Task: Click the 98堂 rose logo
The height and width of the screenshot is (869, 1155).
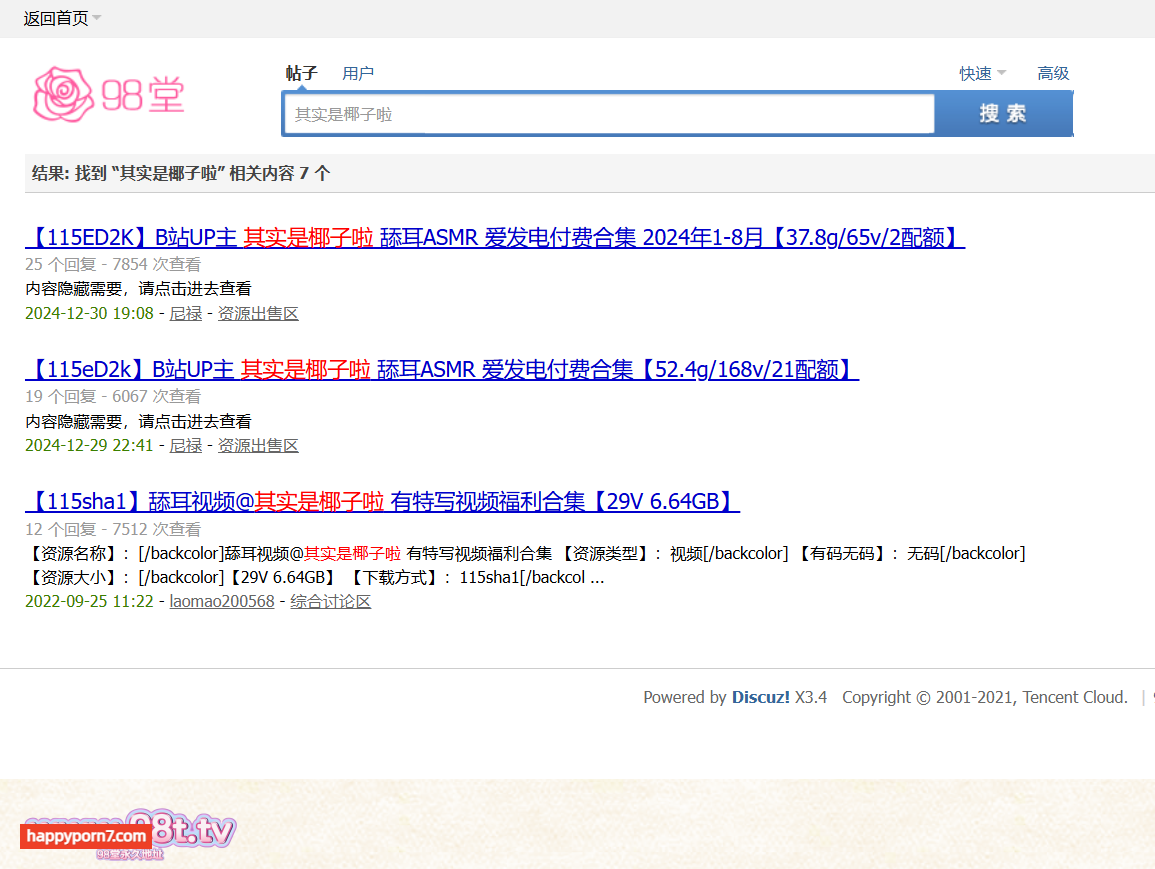Action: pos(108,95)
